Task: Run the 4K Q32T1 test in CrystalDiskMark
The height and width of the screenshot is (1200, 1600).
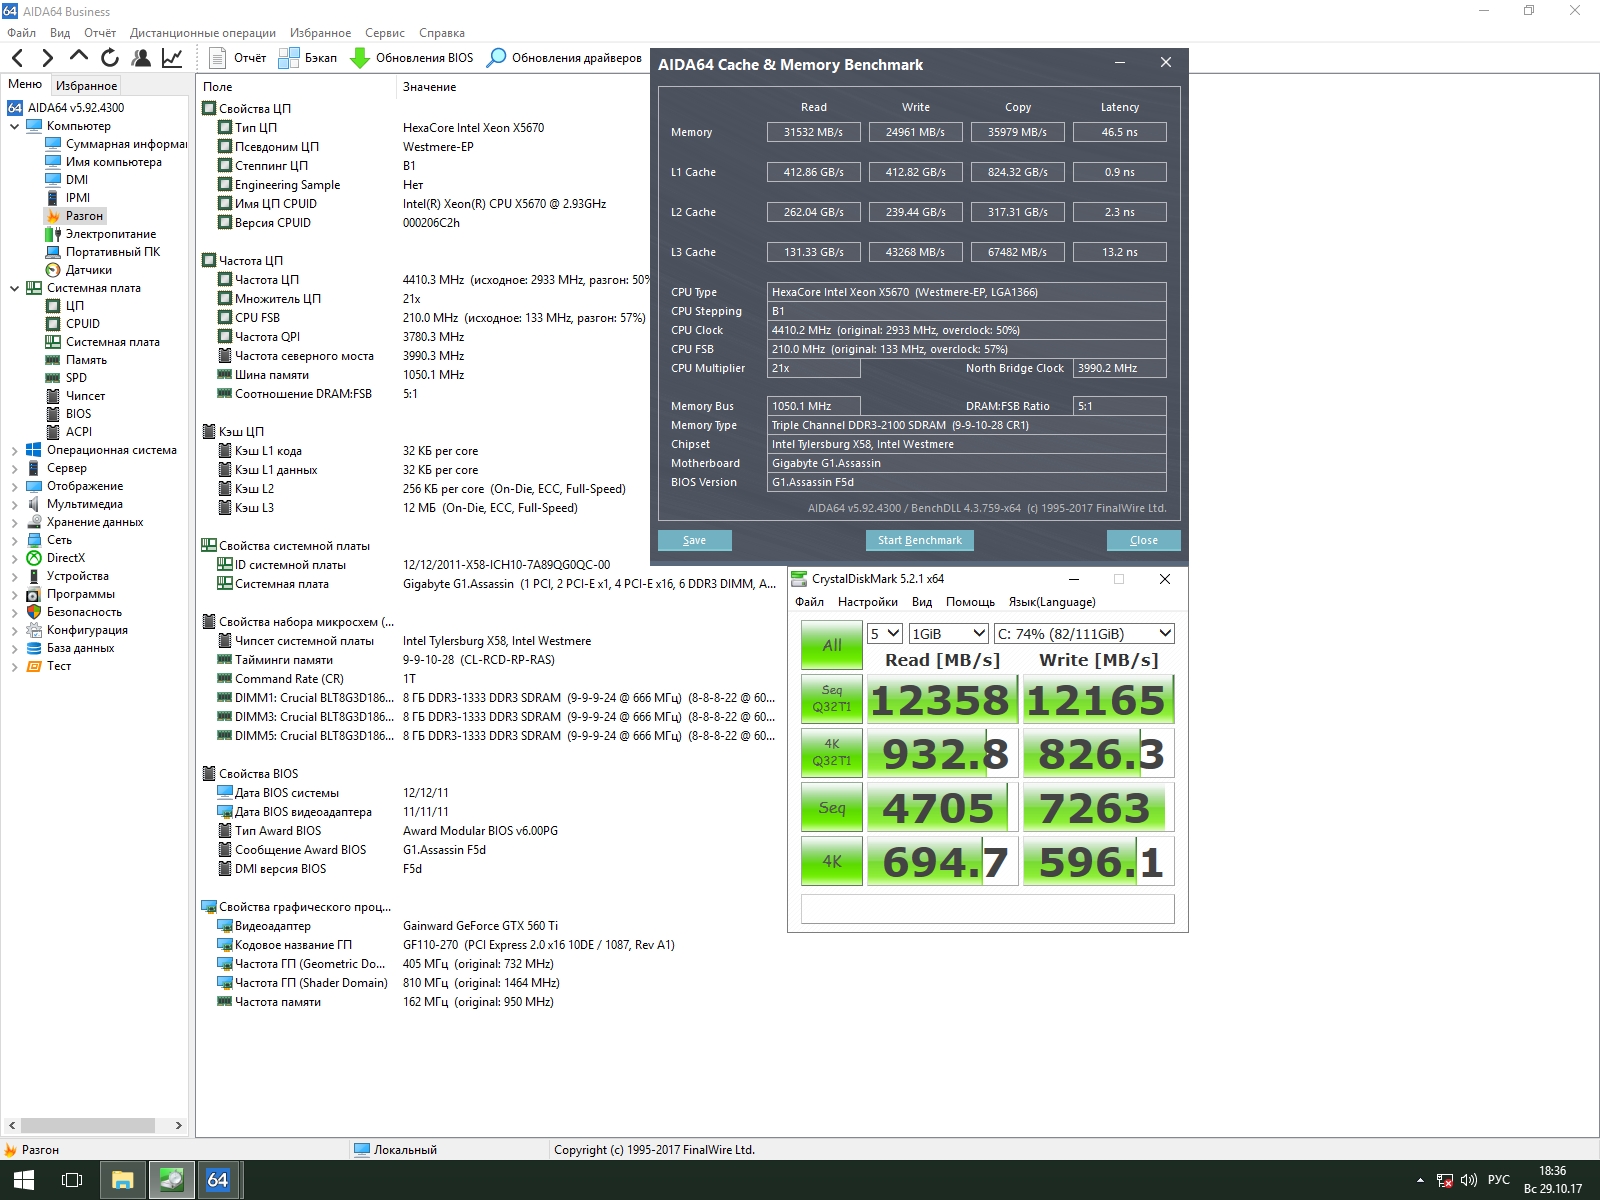Action: 831,753
